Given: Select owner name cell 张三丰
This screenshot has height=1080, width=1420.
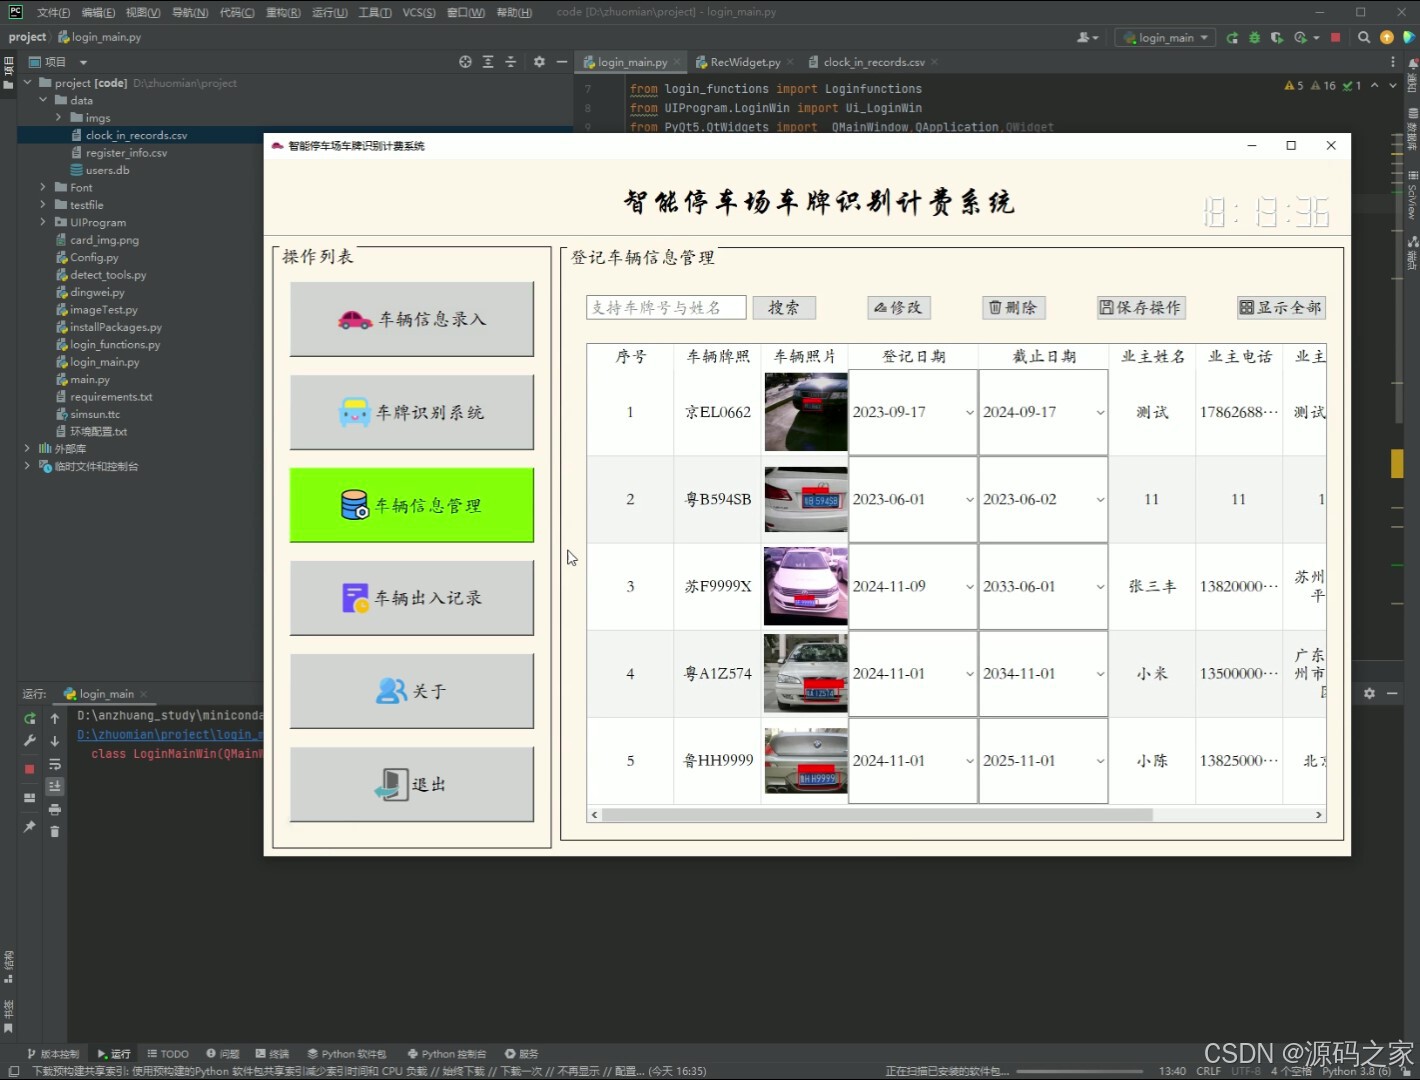Looking at the screenshot, I should (x=1152, y=587).
